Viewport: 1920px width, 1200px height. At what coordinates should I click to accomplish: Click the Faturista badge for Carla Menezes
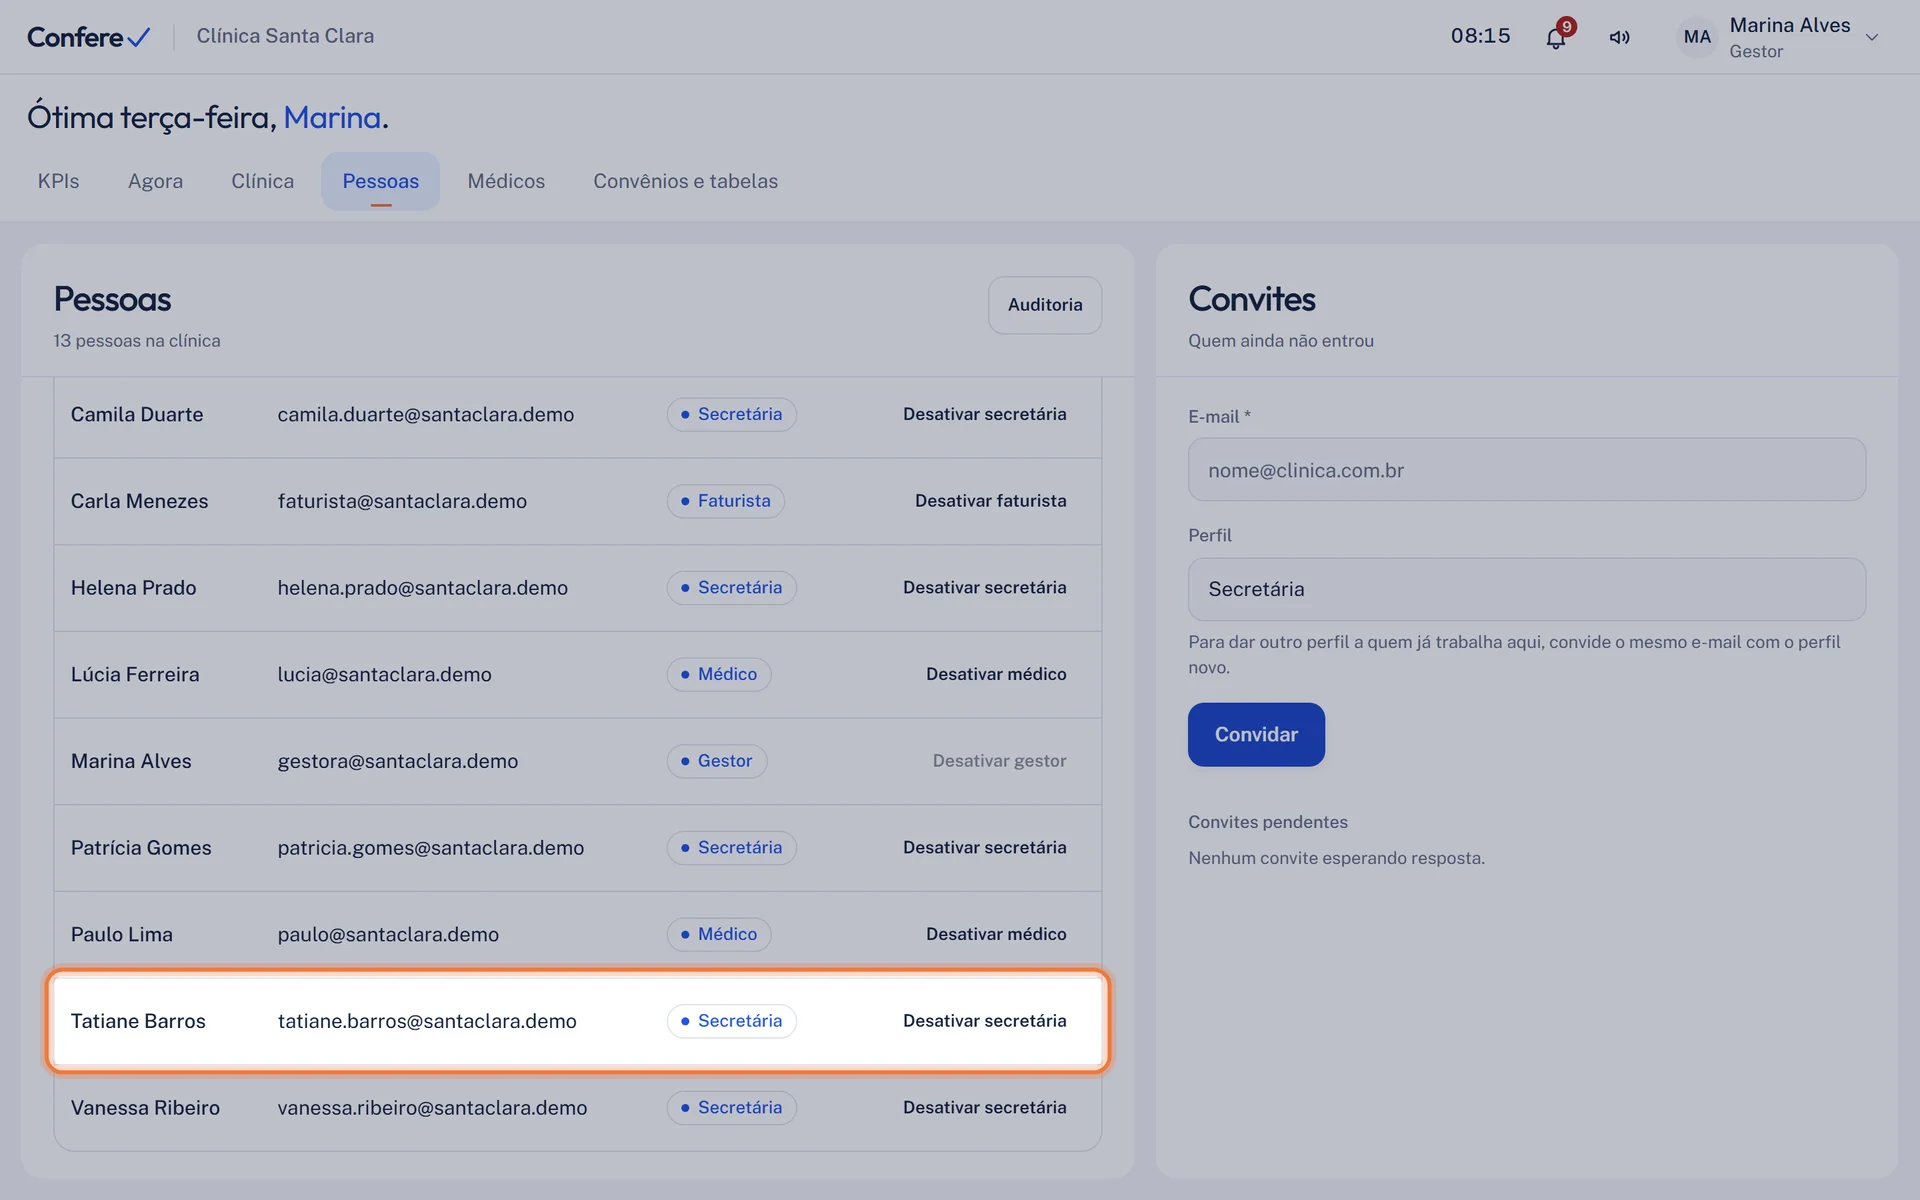[x=725, y=501]
